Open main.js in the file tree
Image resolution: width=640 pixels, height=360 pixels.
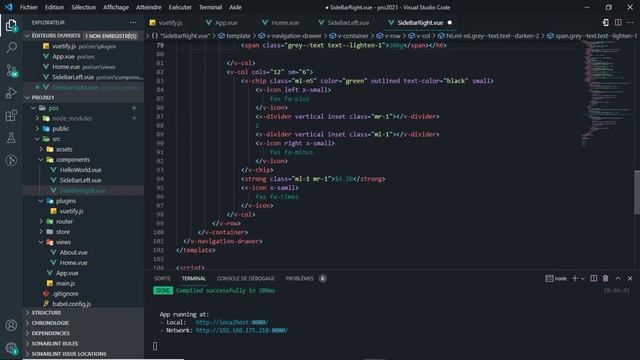tap(84, 283)
